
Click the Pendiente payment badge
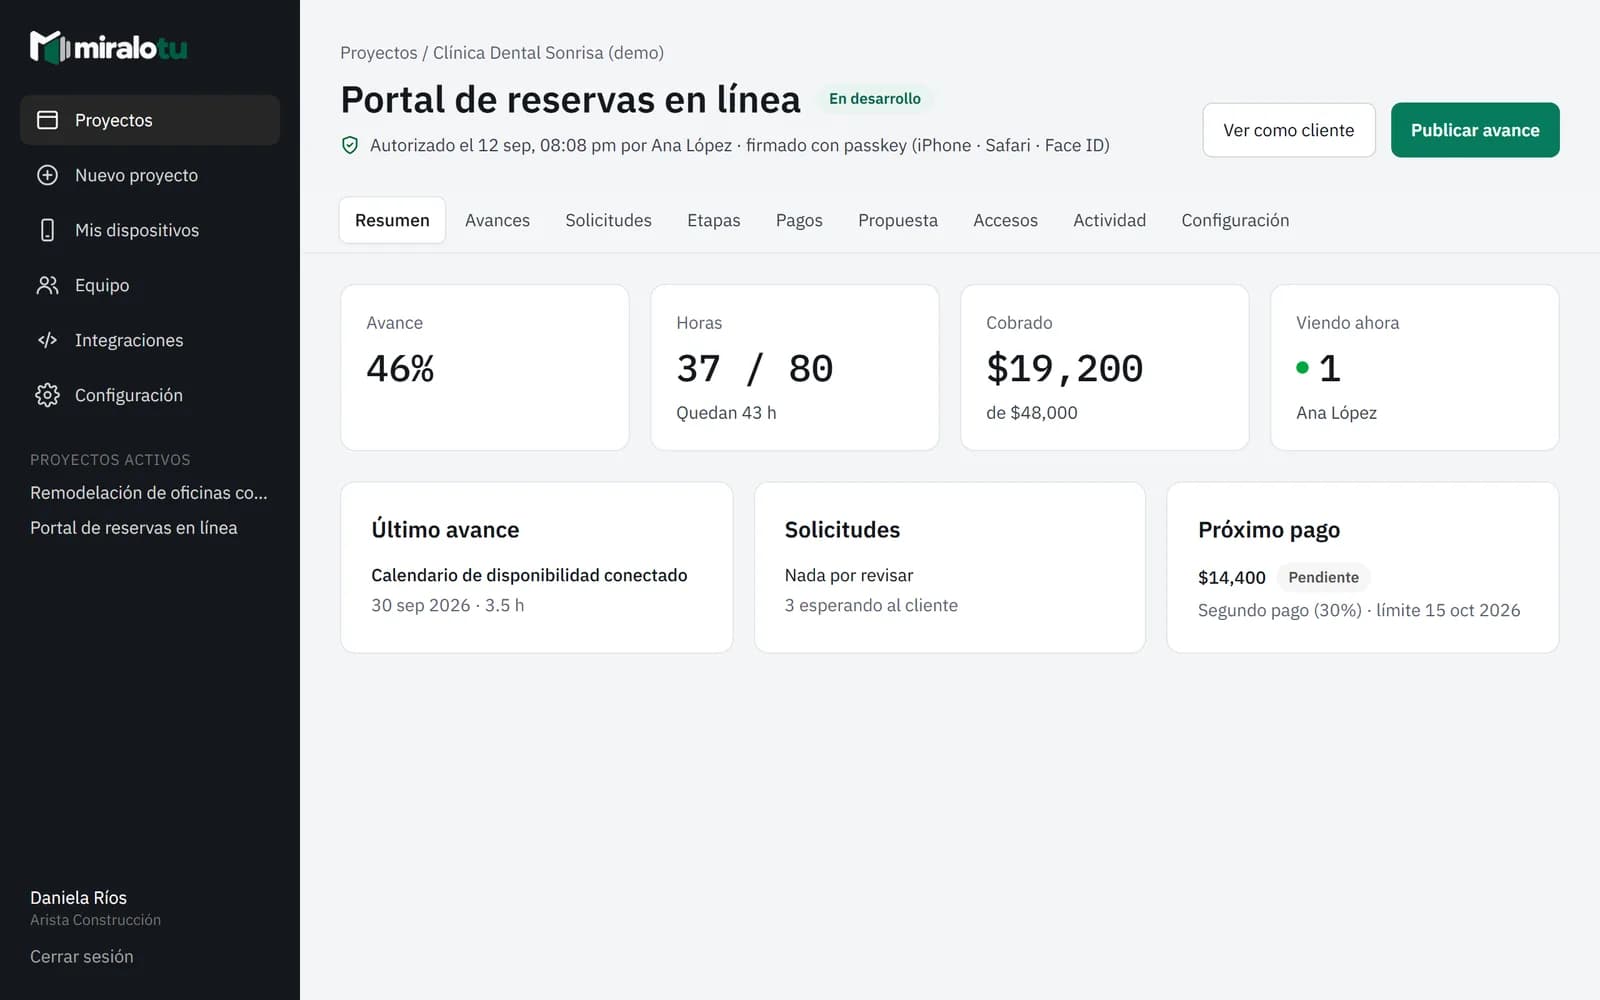point(1323,577)
